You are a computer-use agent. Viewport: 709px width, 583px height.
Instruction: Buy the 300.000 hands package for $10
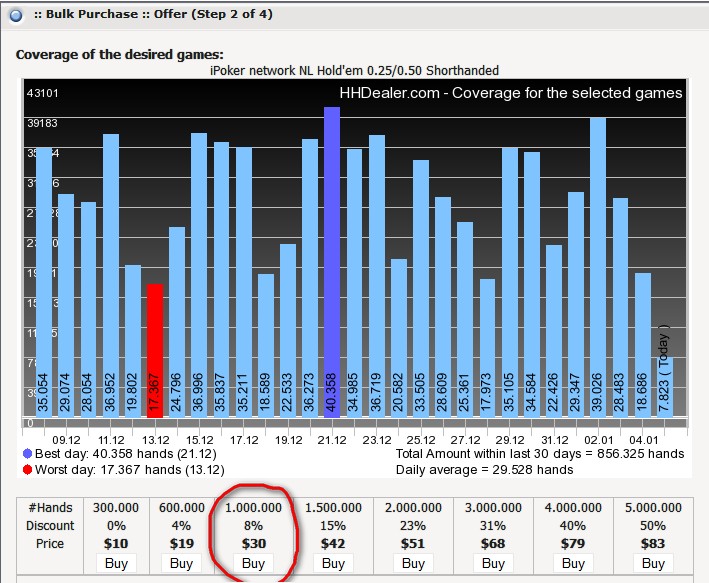(116, 564)
